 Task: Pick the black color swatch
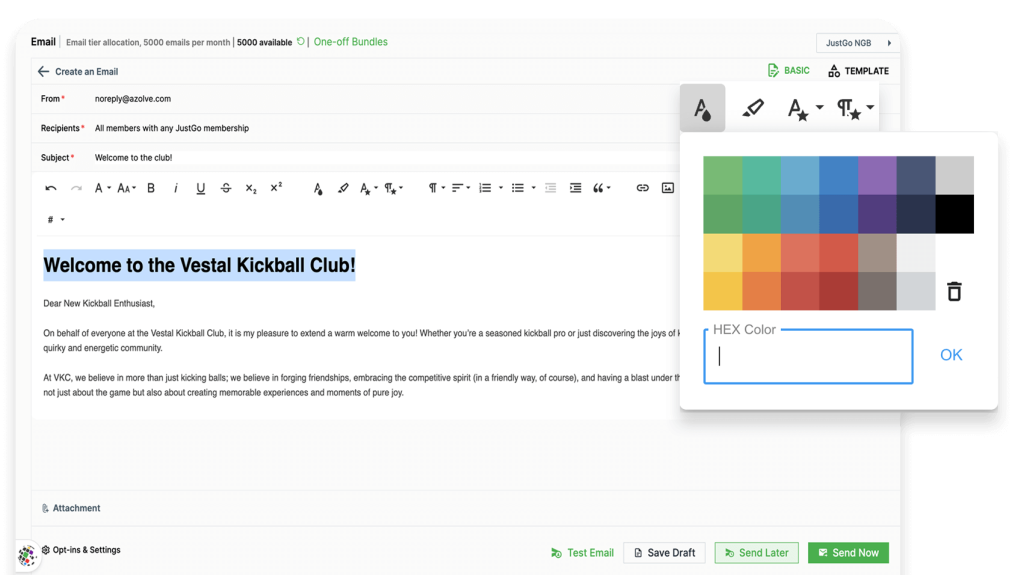click(x=954, y=214)
